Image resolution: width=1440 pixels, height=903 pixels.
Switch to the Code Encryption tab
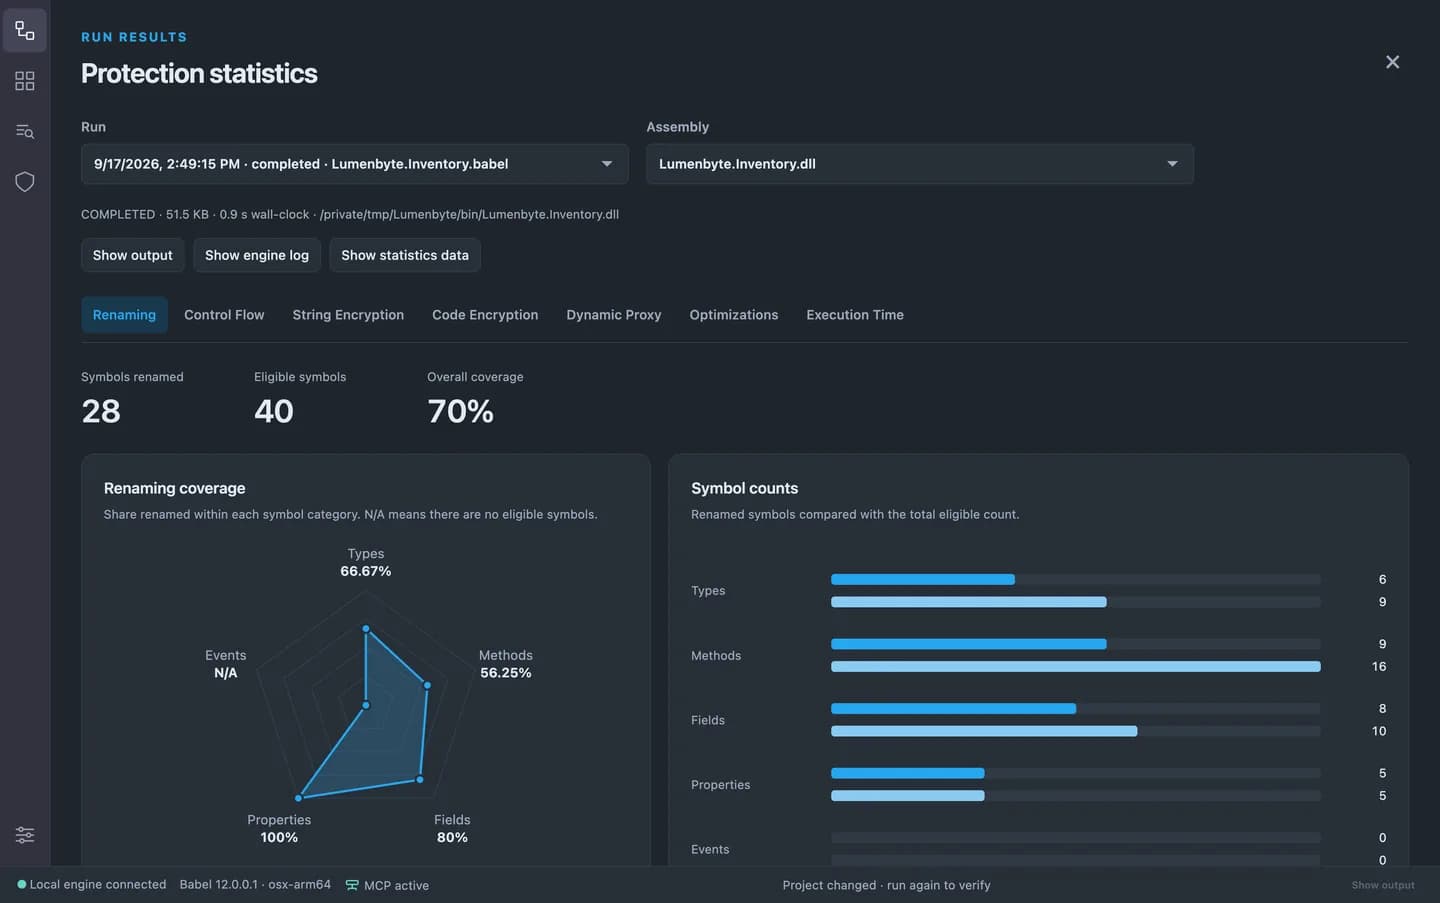485,315
